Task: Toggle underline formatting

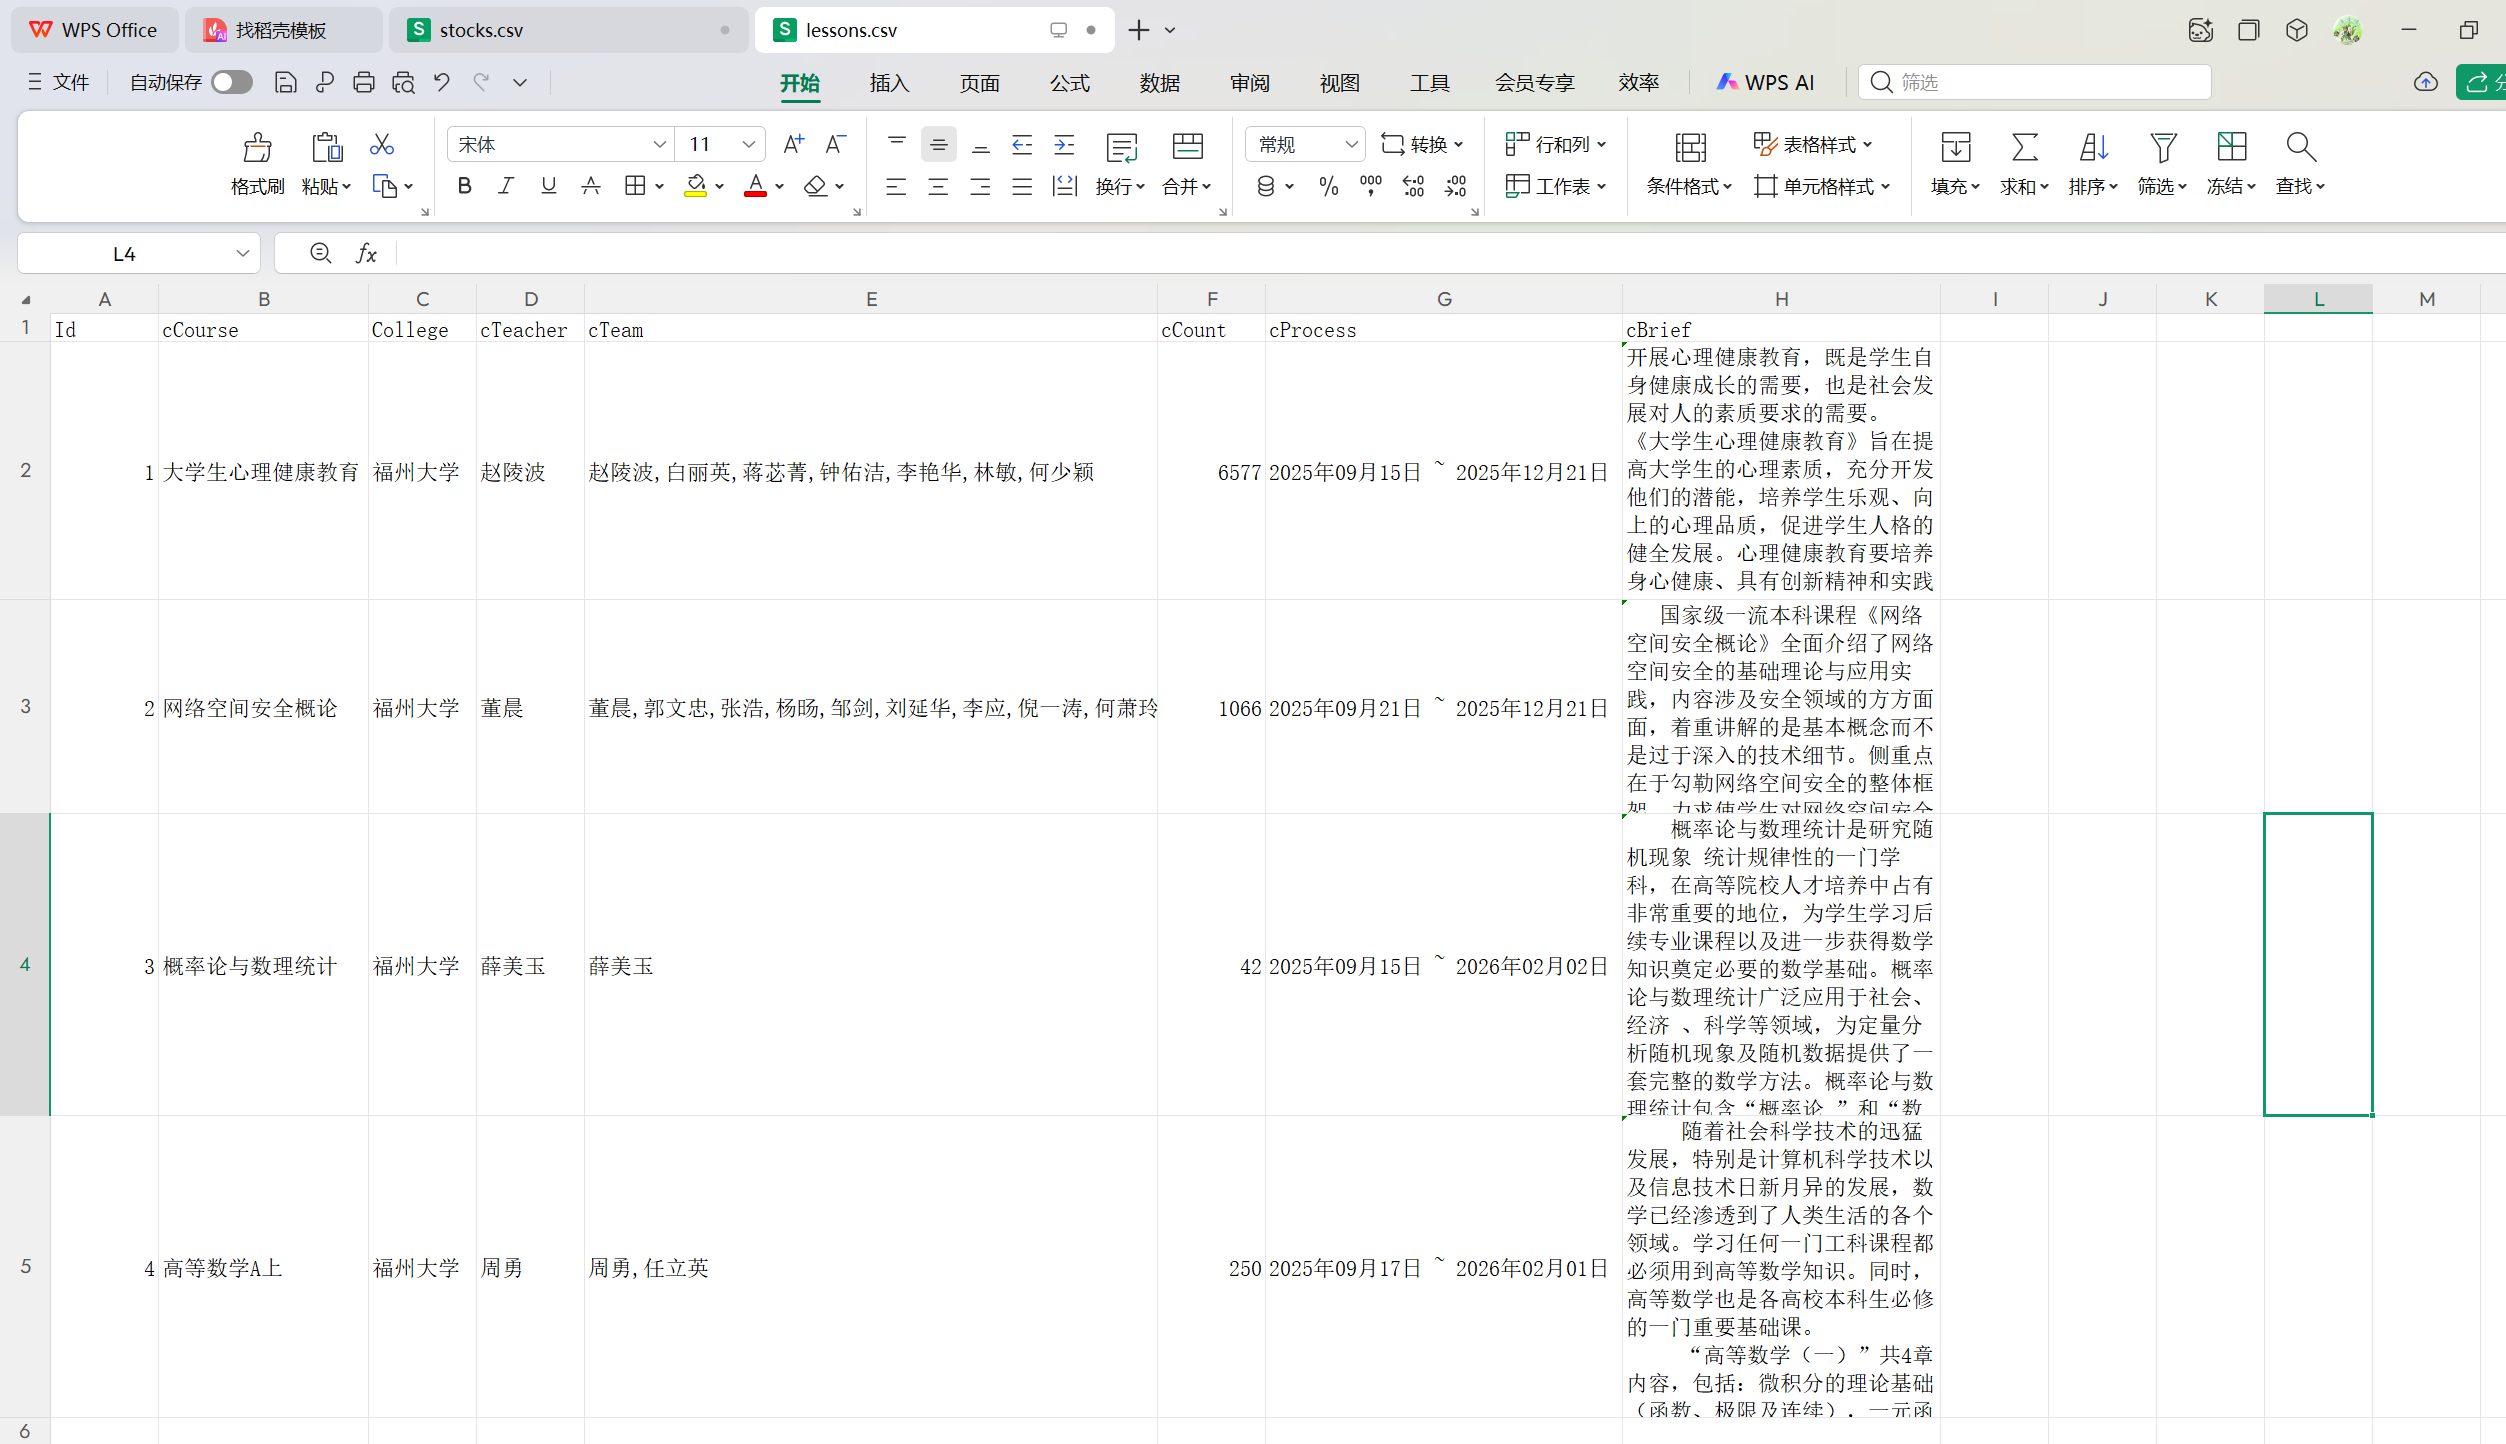Action: (x=548, y=186)
